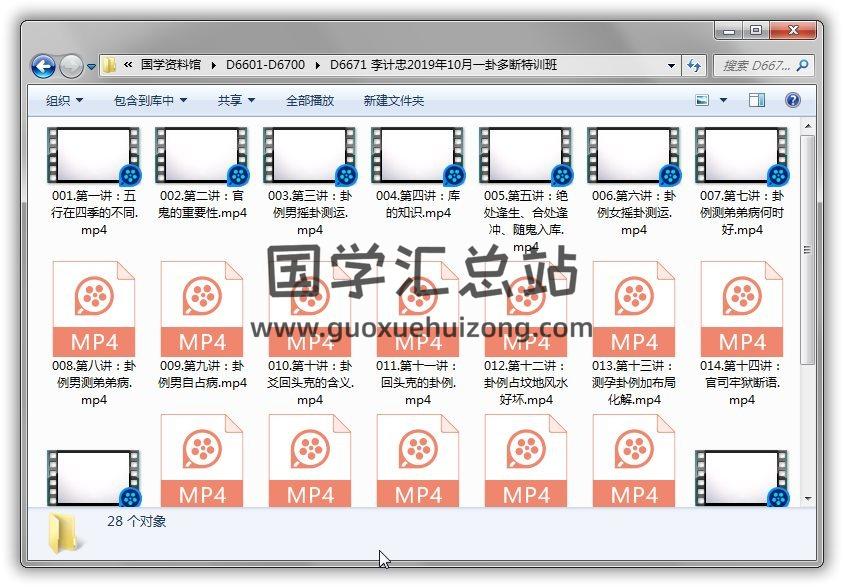Expand the « breadcrumb overflow chevron
This screenshot has width=844, height=588.
pyautogui.click(x=128, y=65)
